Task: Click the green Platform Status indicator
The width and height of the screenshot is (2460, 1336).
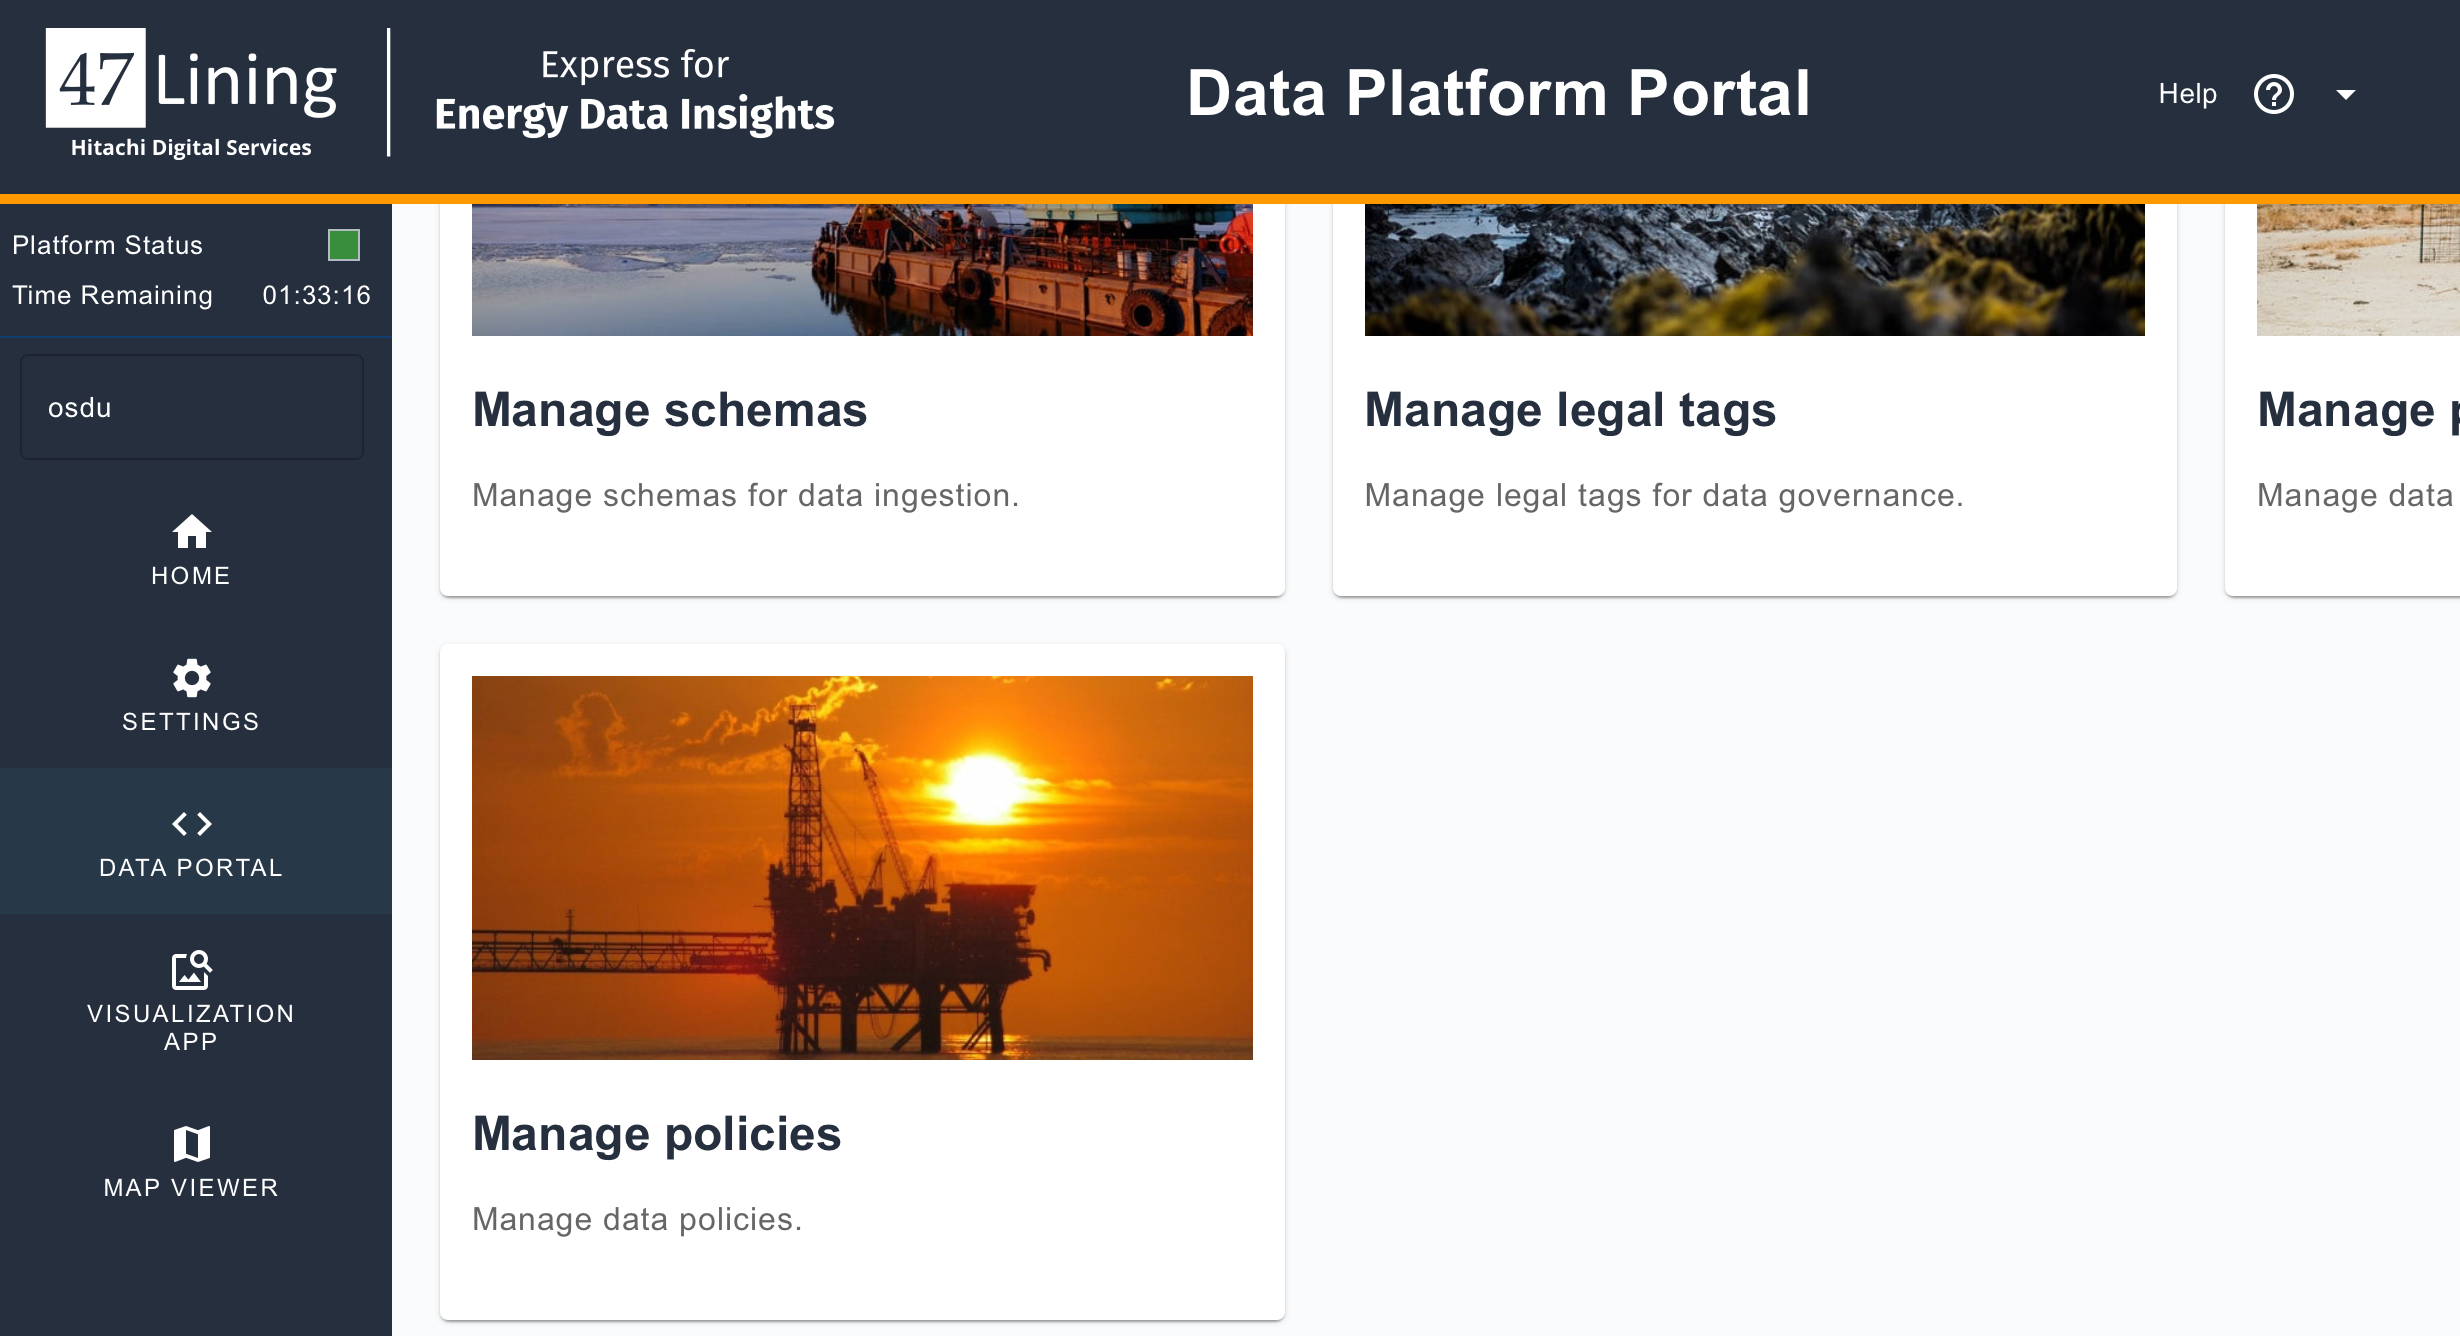Action: (344, 245)
